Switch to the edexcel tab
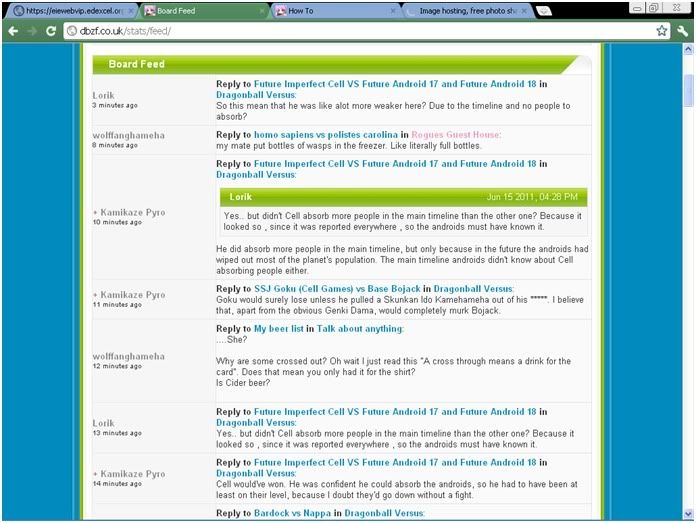The height and width of the screenshot is (523, 696). (x=68, y=11)
